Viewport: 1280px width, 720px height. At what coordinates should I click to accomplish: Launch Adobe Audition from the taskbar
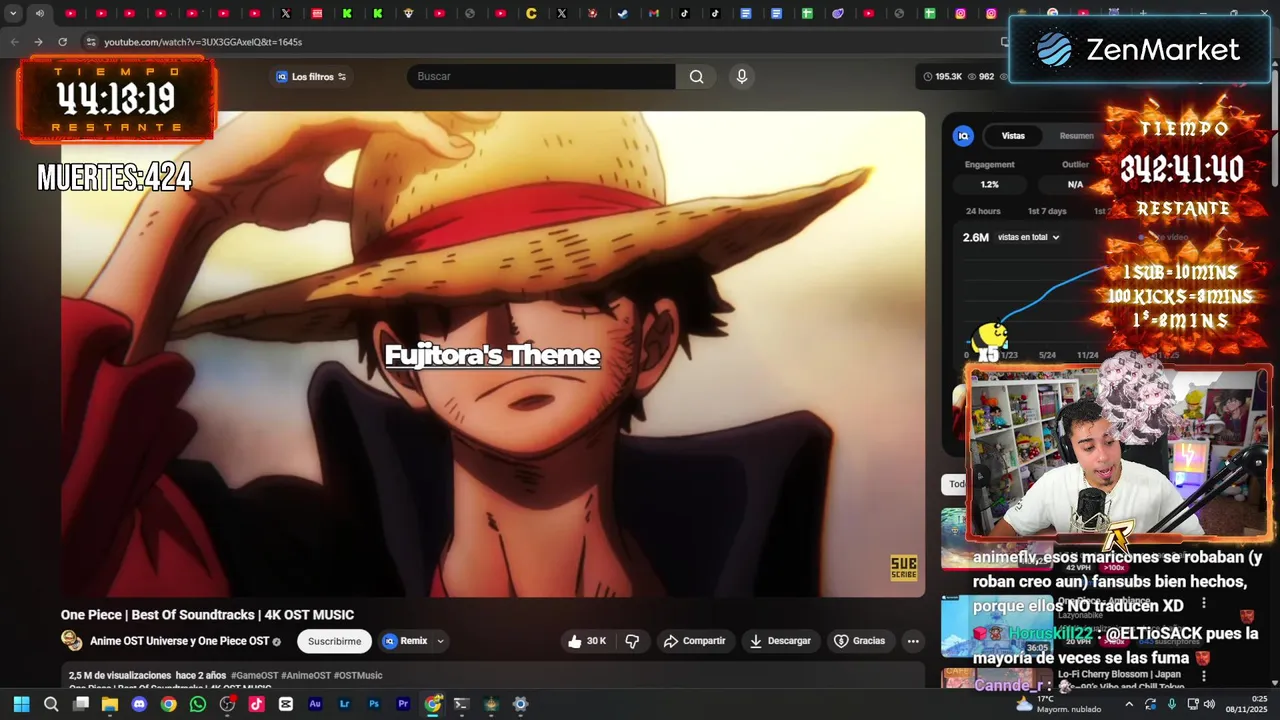[315, 704]
